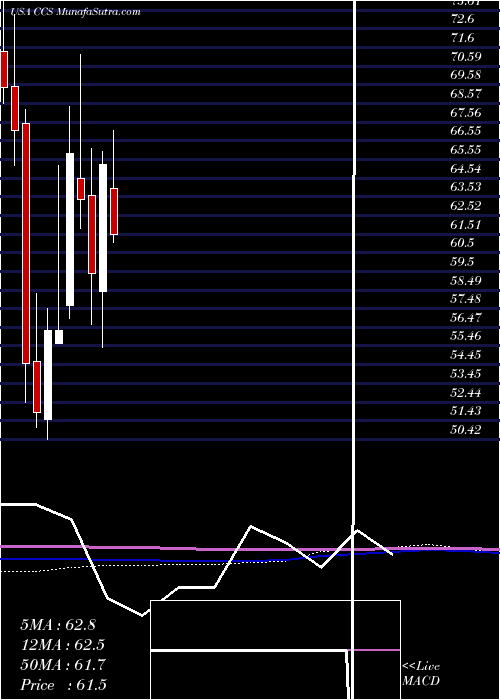Pick the 66.55 price label
Viewport: 500px width, 700px height.
click(466, 131)
